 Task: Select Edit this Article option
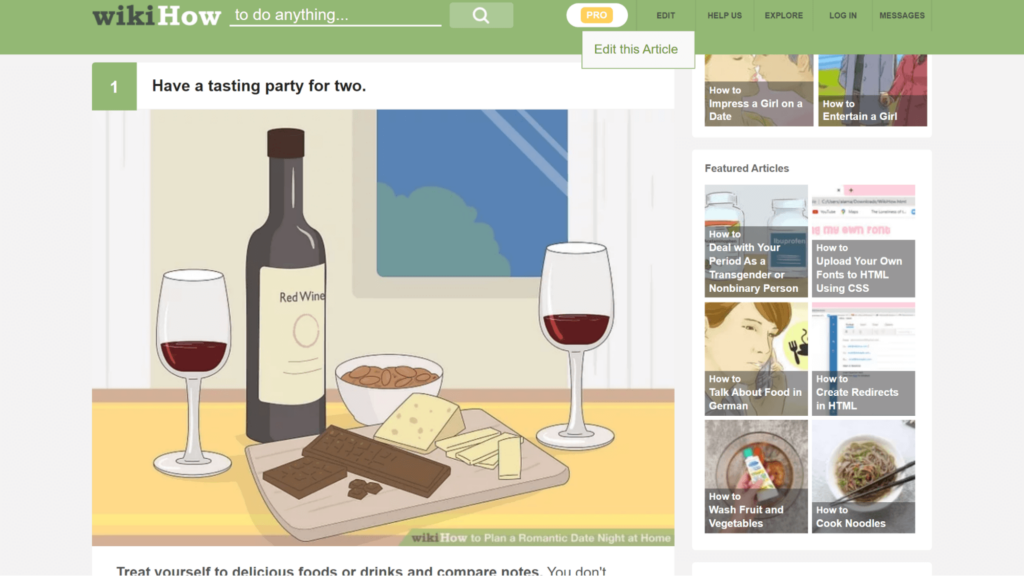637,50
